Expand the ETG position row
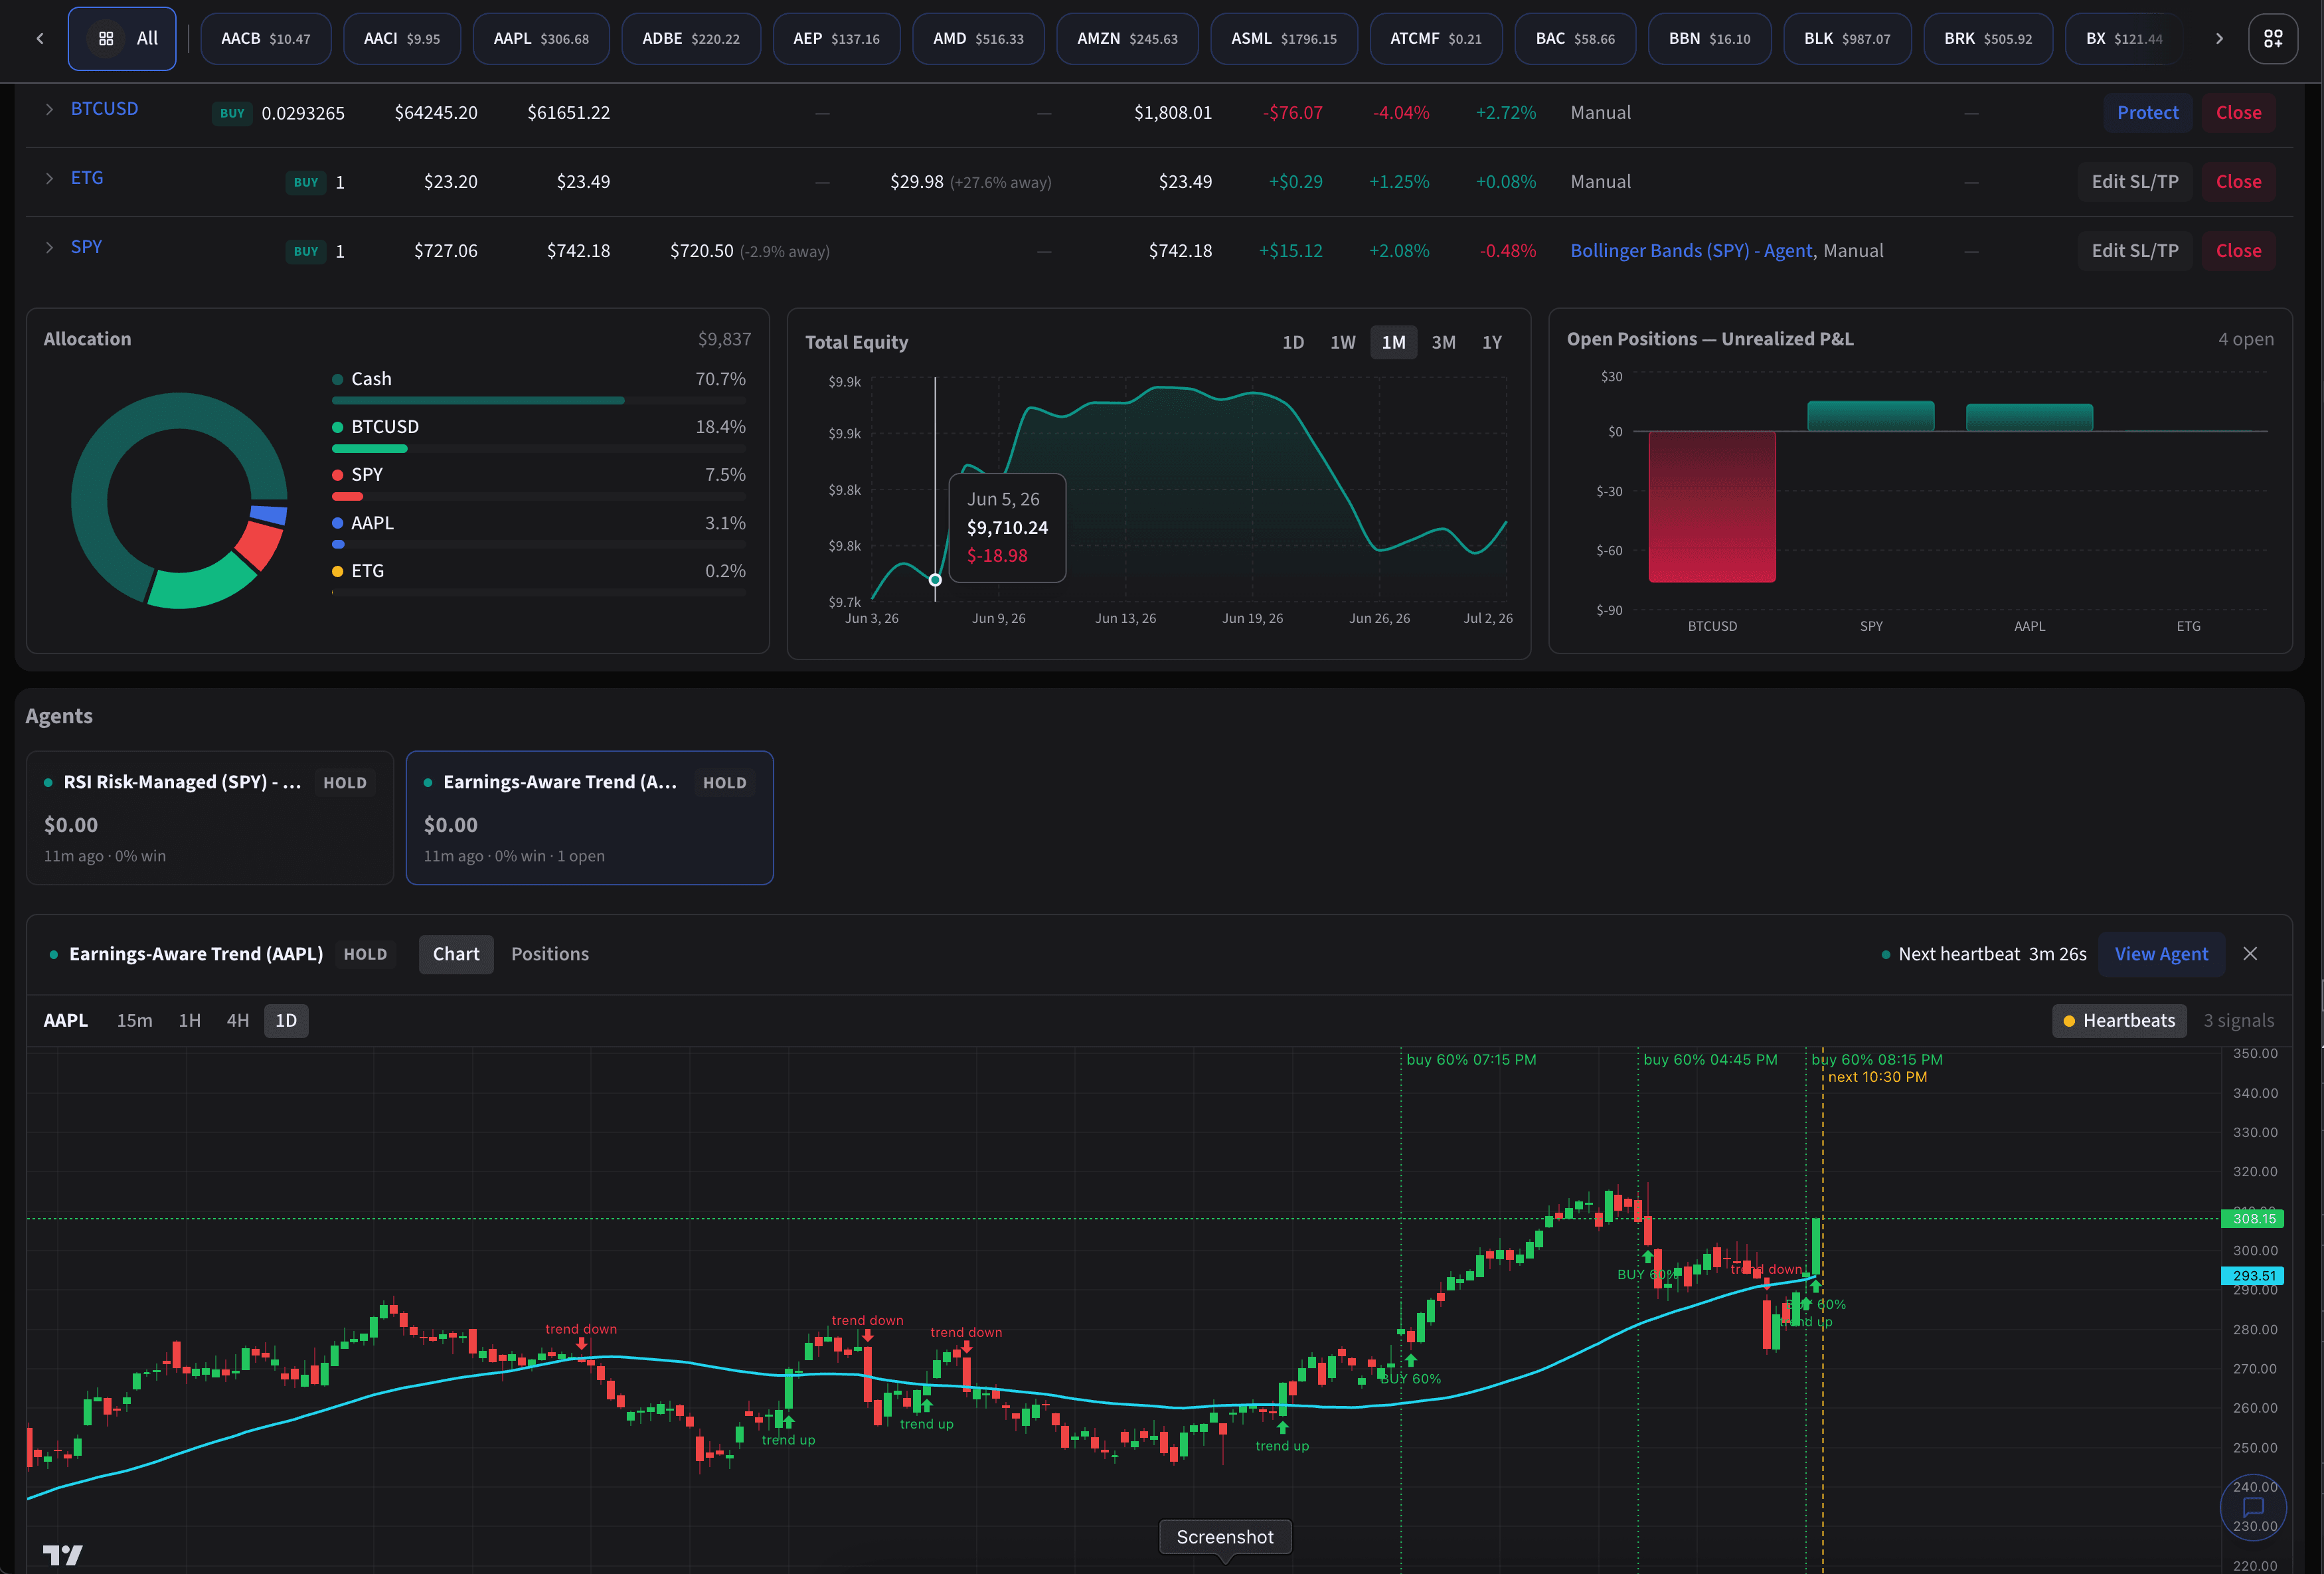 (x=49, y=178)
